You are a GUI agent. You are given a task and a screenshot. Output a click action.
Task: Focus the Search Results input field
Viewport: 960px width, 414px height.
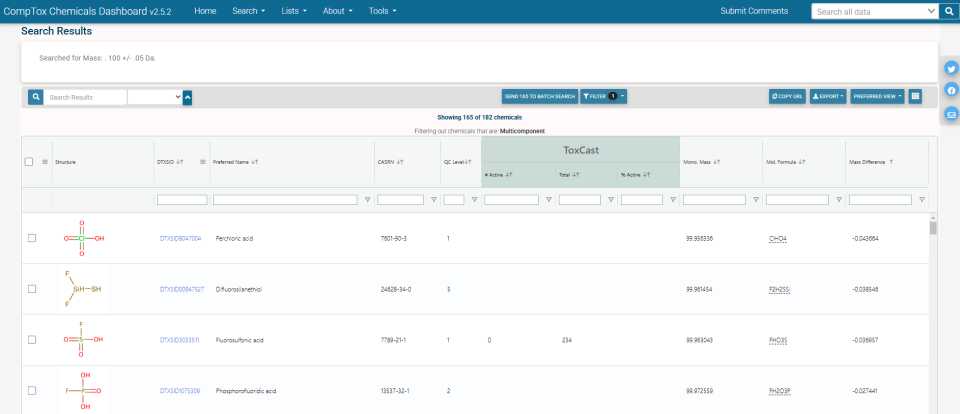85,97
